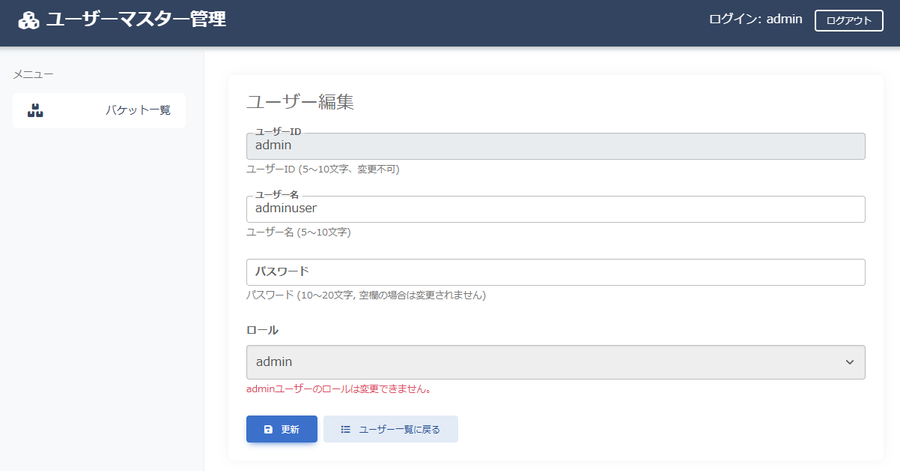Open バケット一覧 menu item
900x471 pixels.
point(99,110)
